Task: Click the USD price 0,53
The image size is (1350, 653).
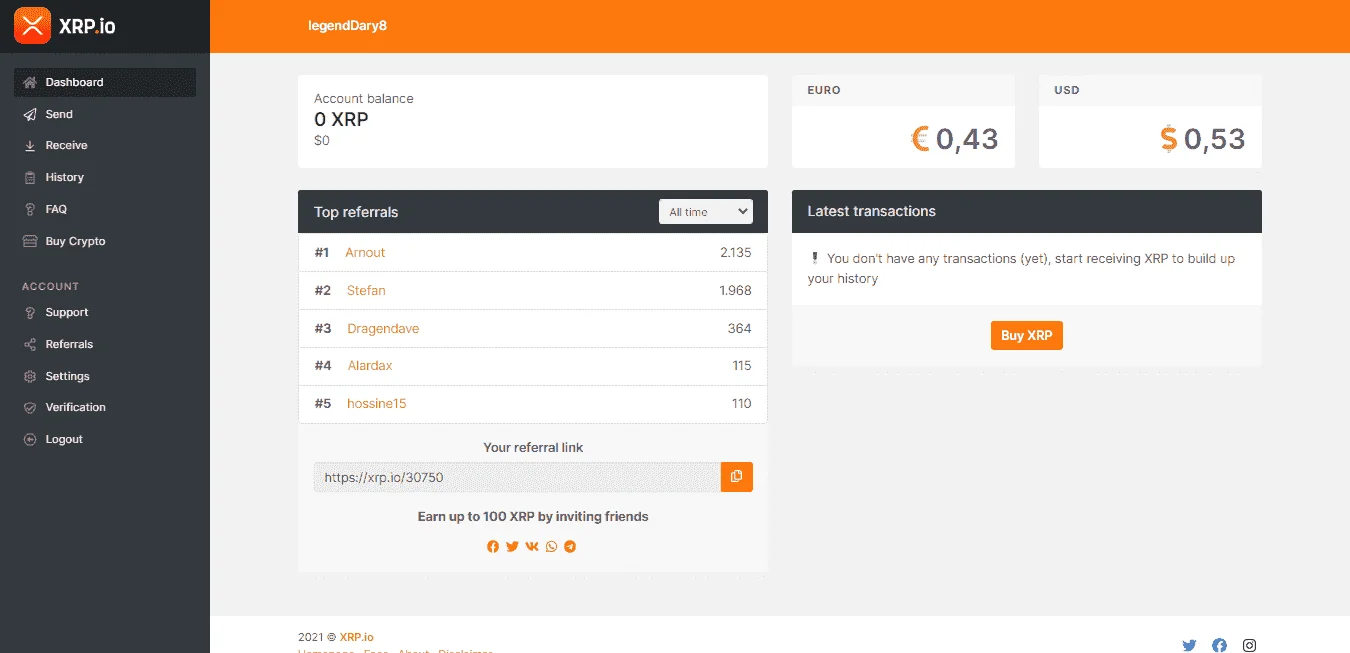Action: pos(1215,139)
